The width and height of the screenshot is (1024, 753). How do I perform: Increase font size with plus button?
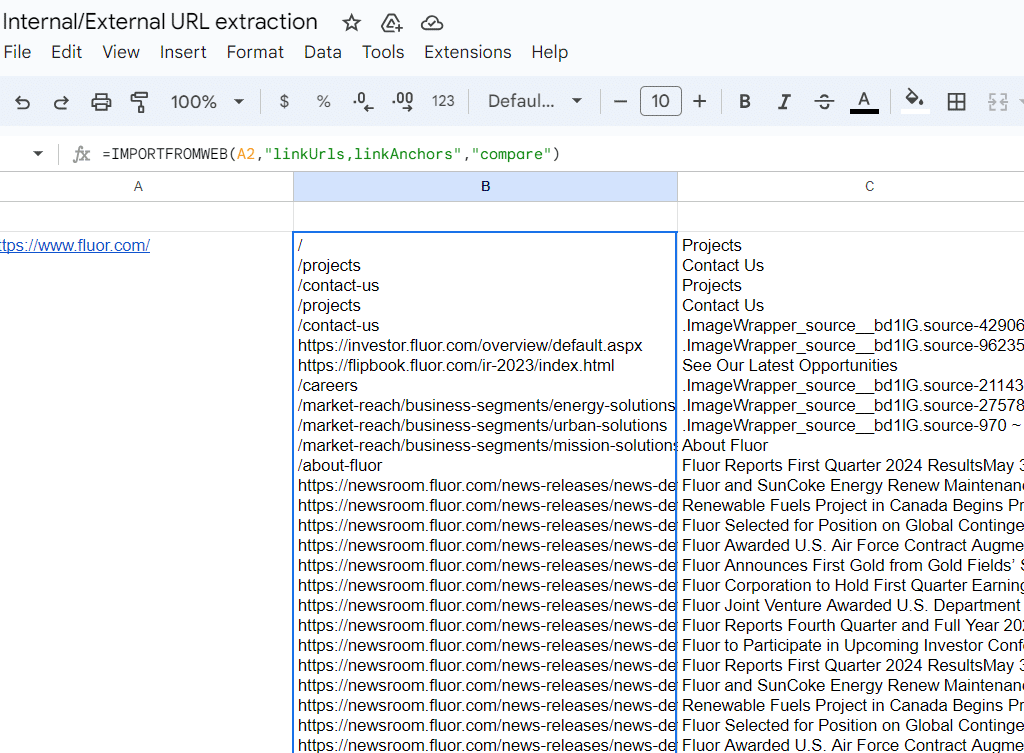699,101
